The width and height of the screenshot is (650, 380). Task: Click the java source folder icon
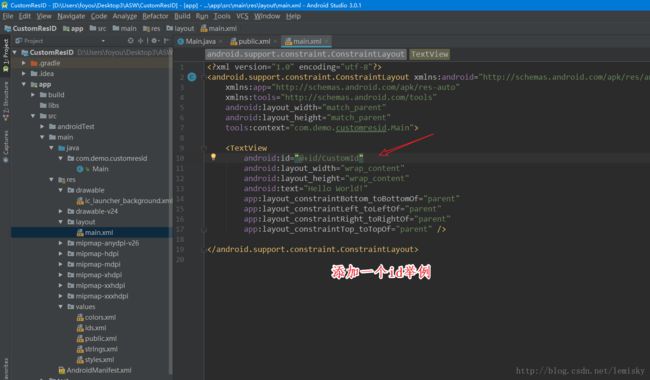62,148
